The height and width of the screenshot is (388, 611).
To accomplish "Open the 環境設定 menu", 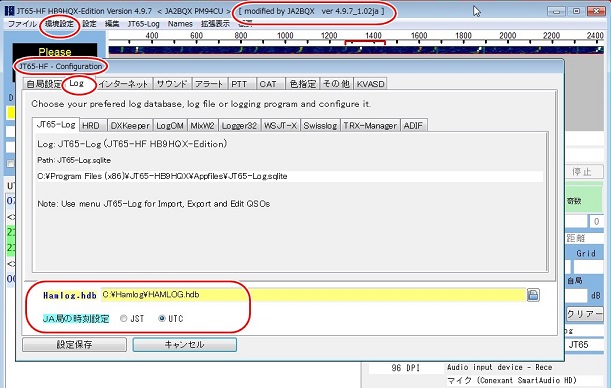I will (59, 24).
